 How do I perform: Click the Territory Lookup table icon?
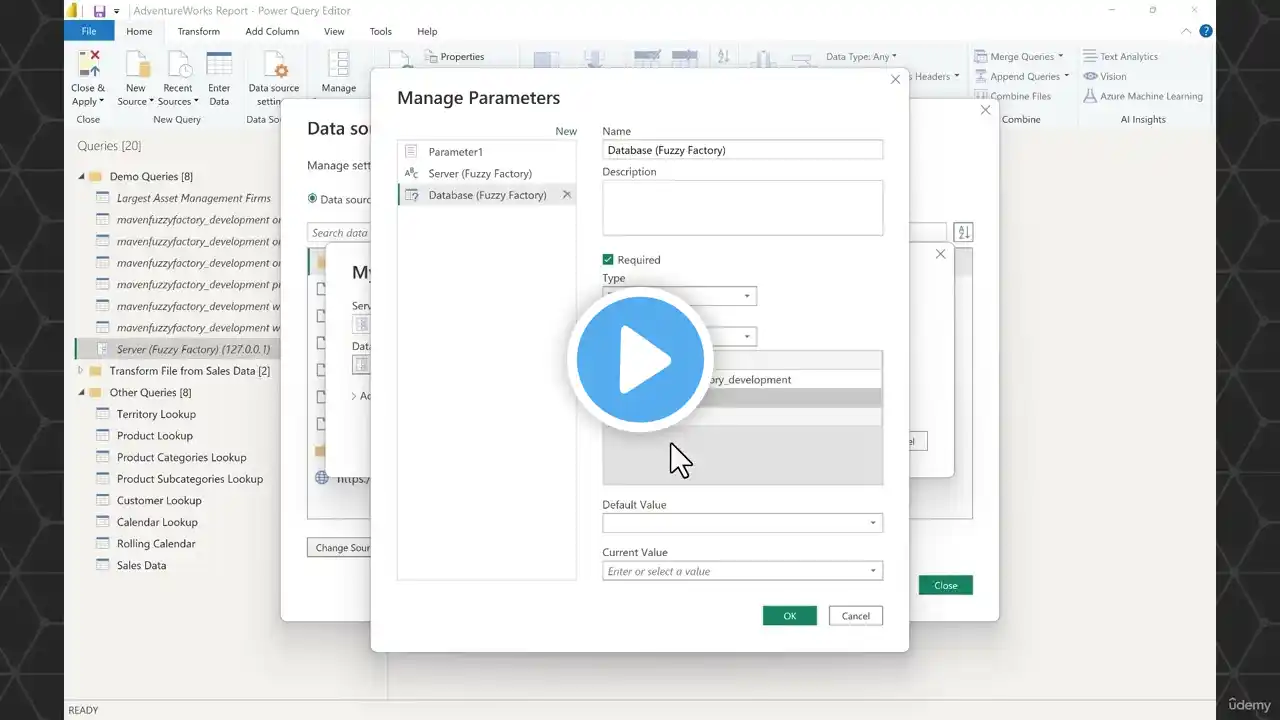pos(102,414)
